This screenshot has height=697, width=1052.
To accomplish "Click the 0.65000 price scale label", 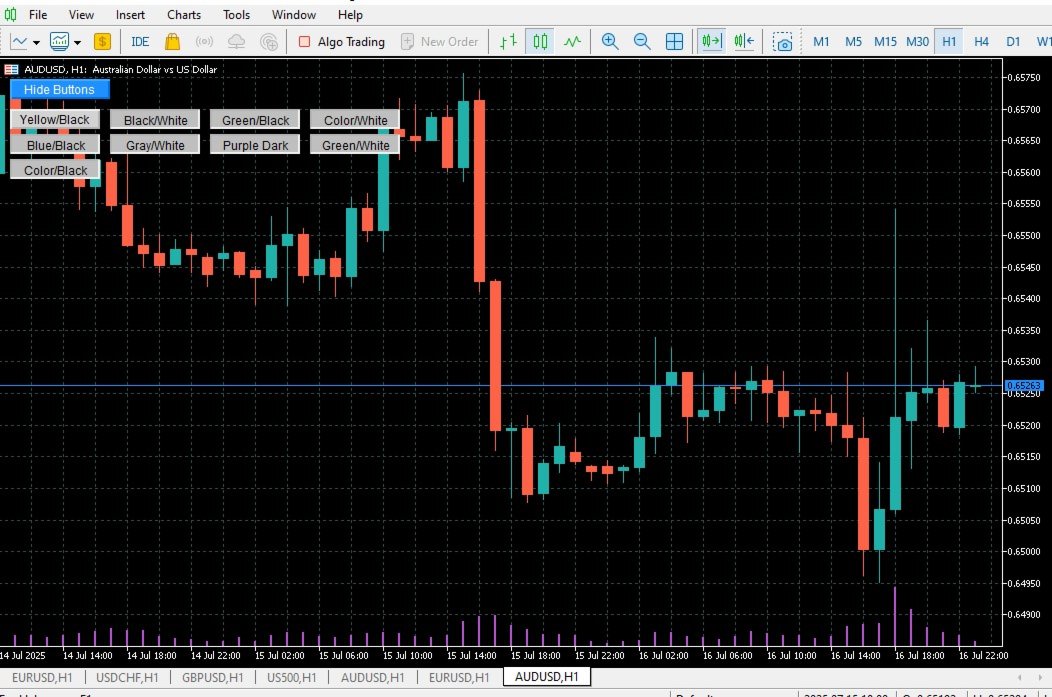I will [1024, 551].
